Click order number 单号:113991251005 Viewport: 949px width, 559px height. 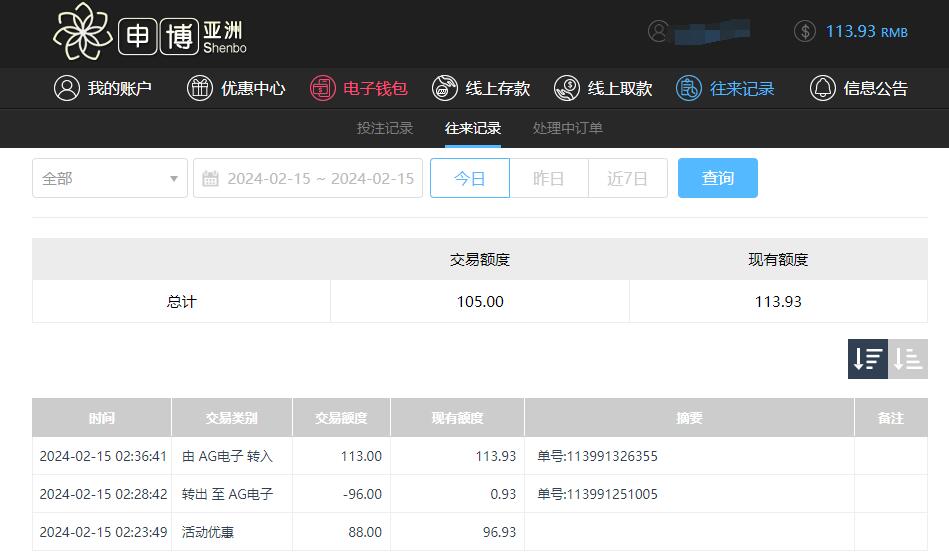point(597,494)
